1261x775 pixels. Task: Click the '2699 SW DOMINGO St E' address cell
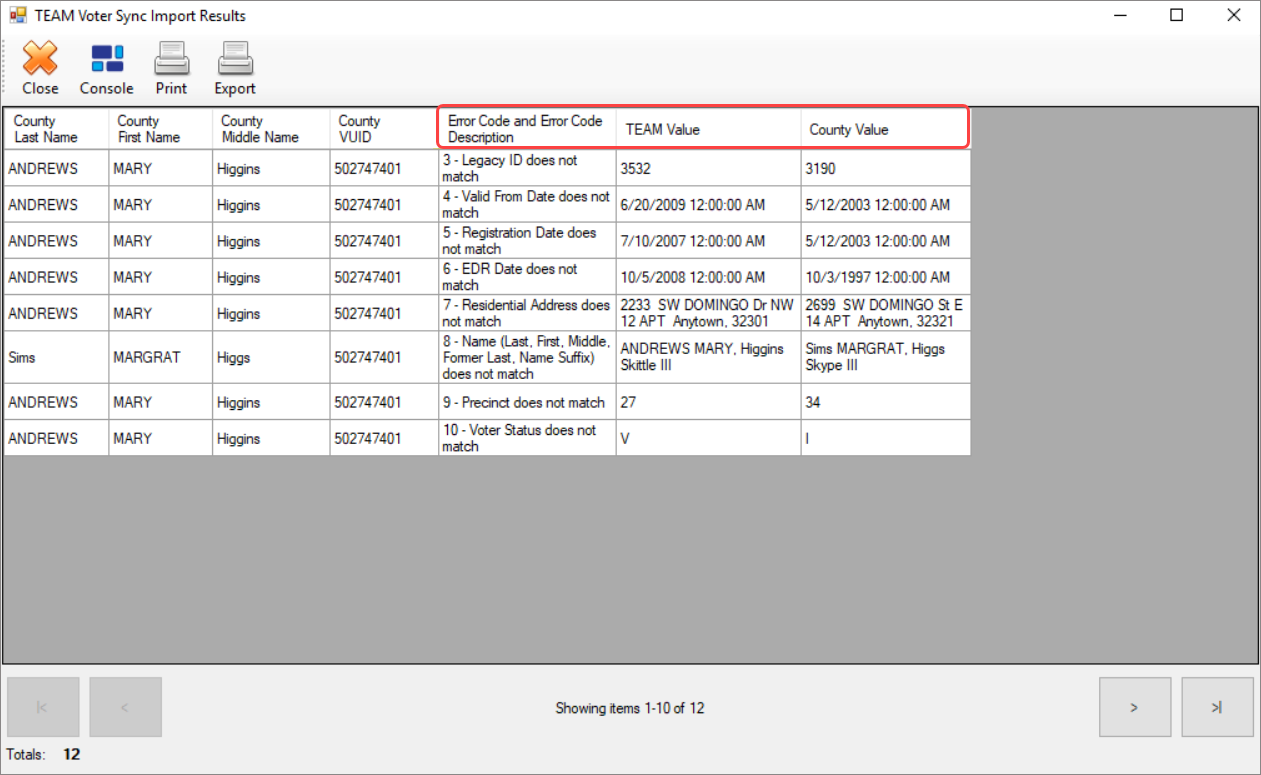pos(885,313)
